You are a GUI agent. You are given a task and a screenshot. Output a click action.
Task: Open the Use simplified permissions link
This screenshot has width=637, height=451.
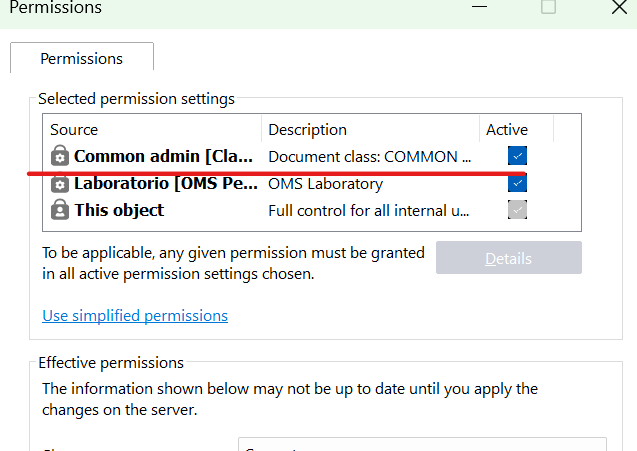pyautogui.click(x=135, y=316)
